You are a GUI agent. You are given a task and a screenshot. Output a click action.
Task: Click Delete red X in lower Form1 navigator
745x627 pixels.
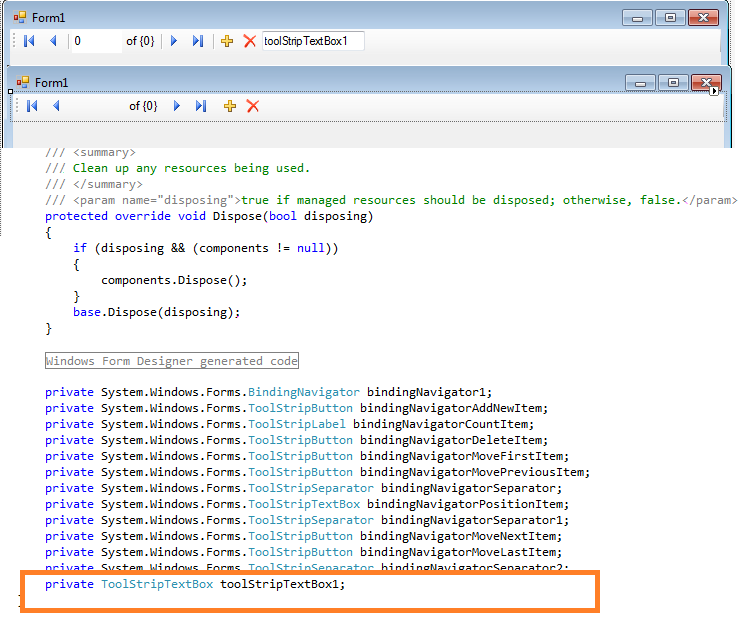coord(253,106)
